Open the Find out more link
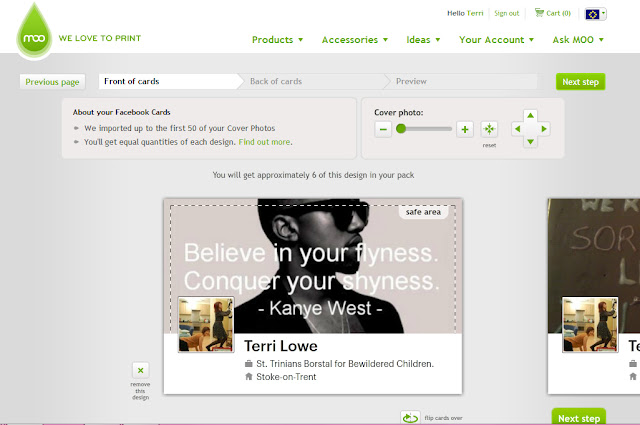The height and width of the screenshot is (425, 640). tap(264, 142)
